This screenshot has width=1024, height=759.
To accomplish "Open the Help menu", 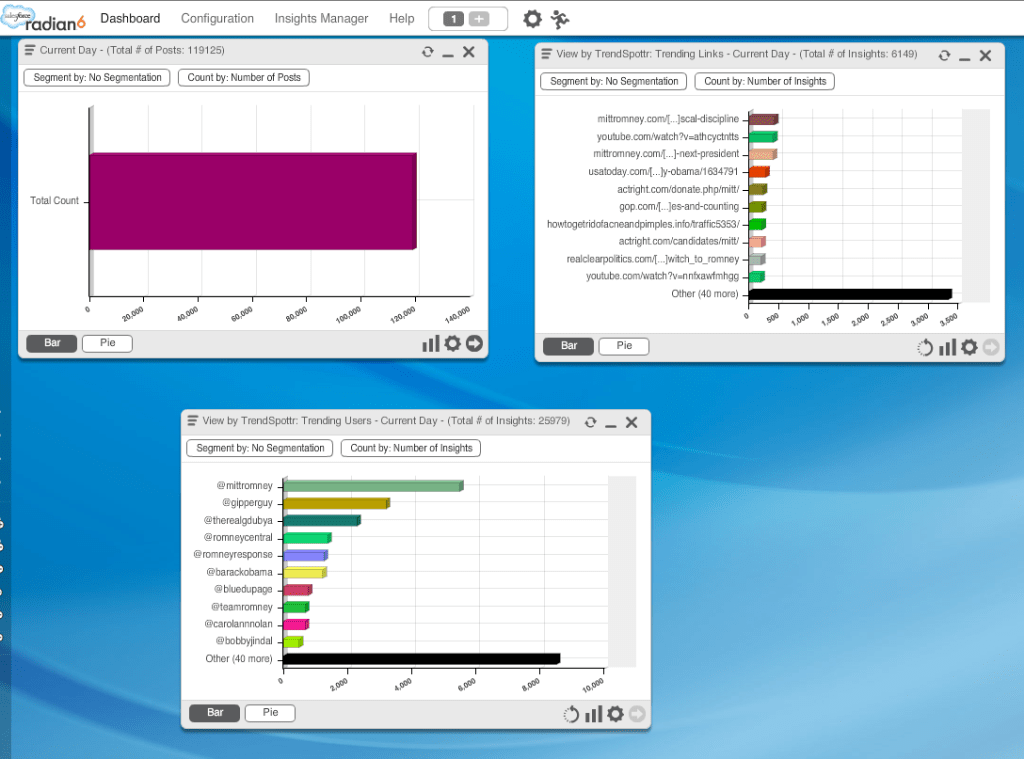I will click(402, 18).
